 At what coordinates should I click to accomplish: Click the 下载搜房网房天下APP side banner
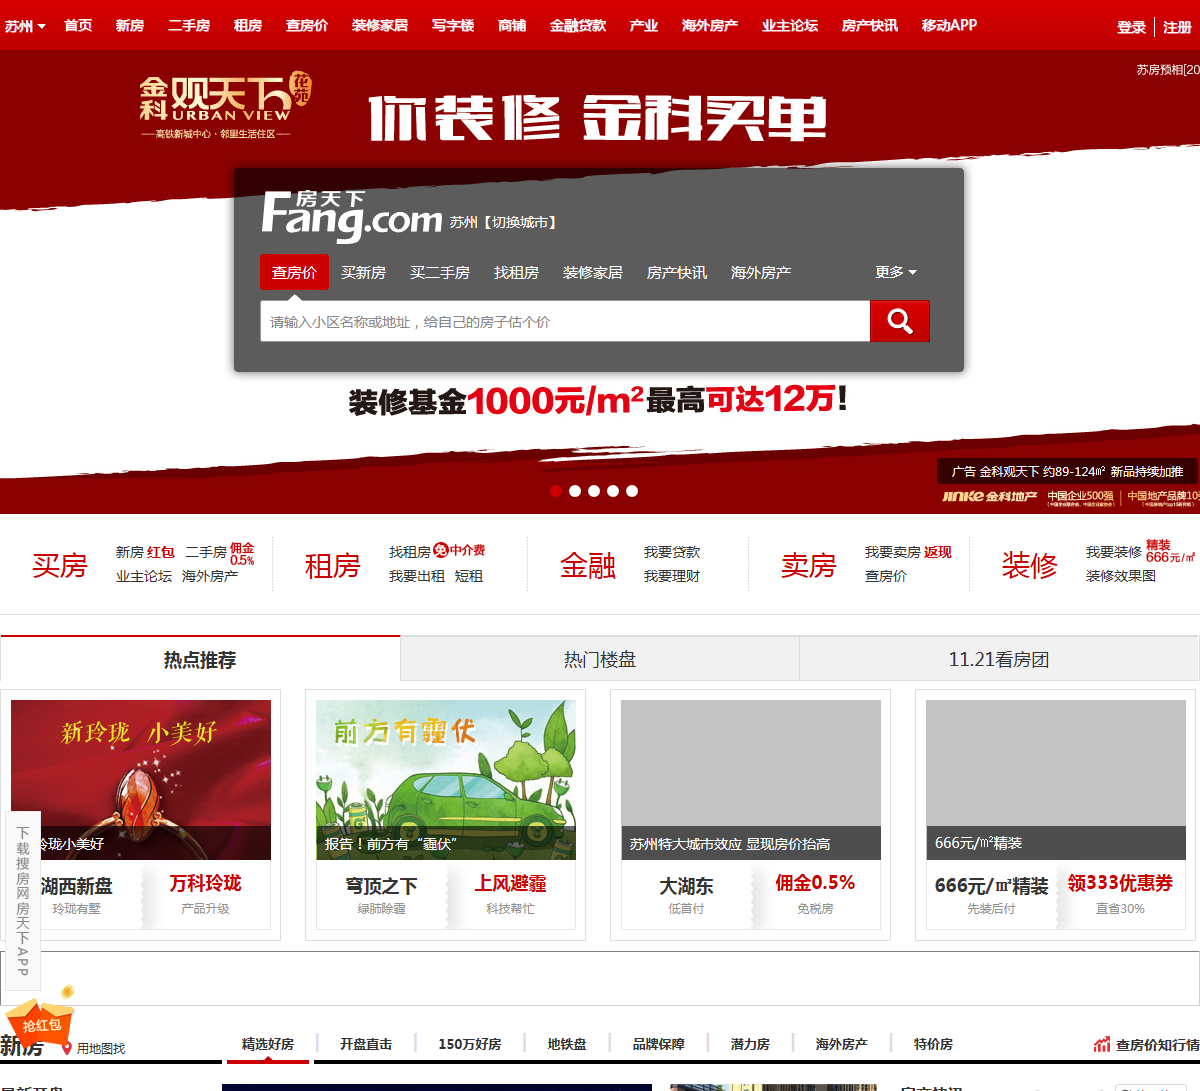[22, 900]
